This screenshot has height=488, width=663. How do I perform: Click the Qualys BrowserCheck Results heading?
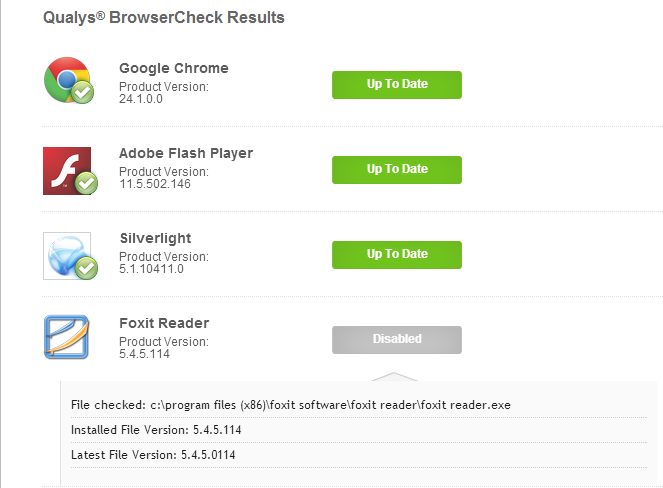[164, 17]
